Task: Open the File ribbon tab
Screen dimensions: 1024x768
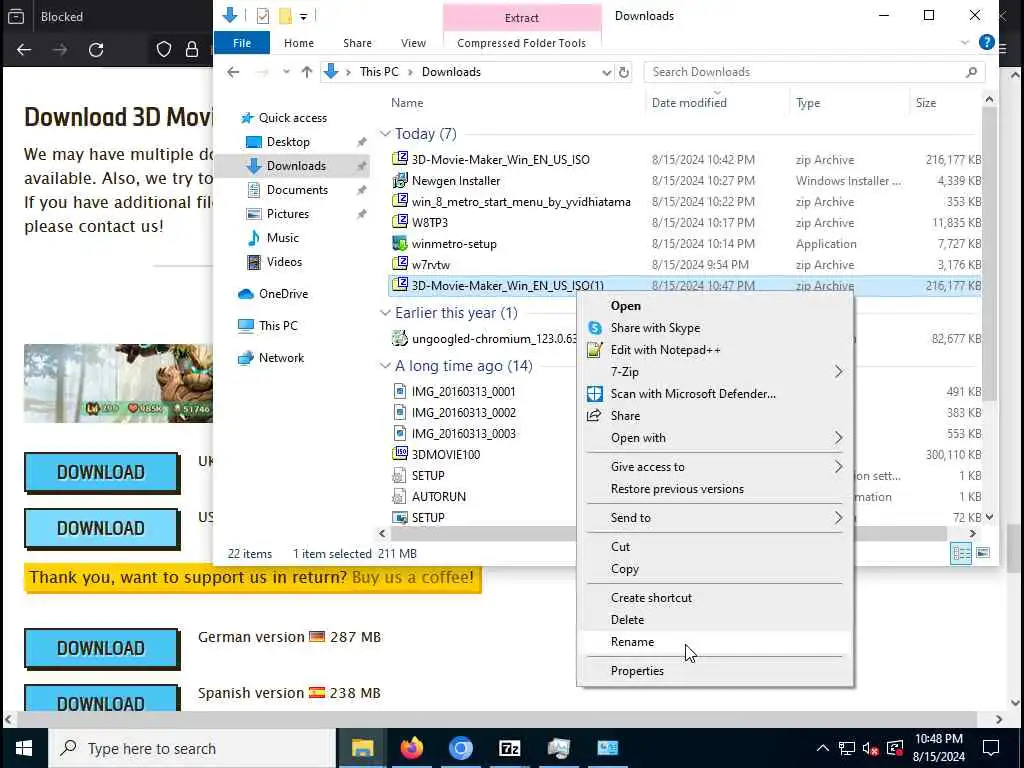Action: tap(242, 43)
